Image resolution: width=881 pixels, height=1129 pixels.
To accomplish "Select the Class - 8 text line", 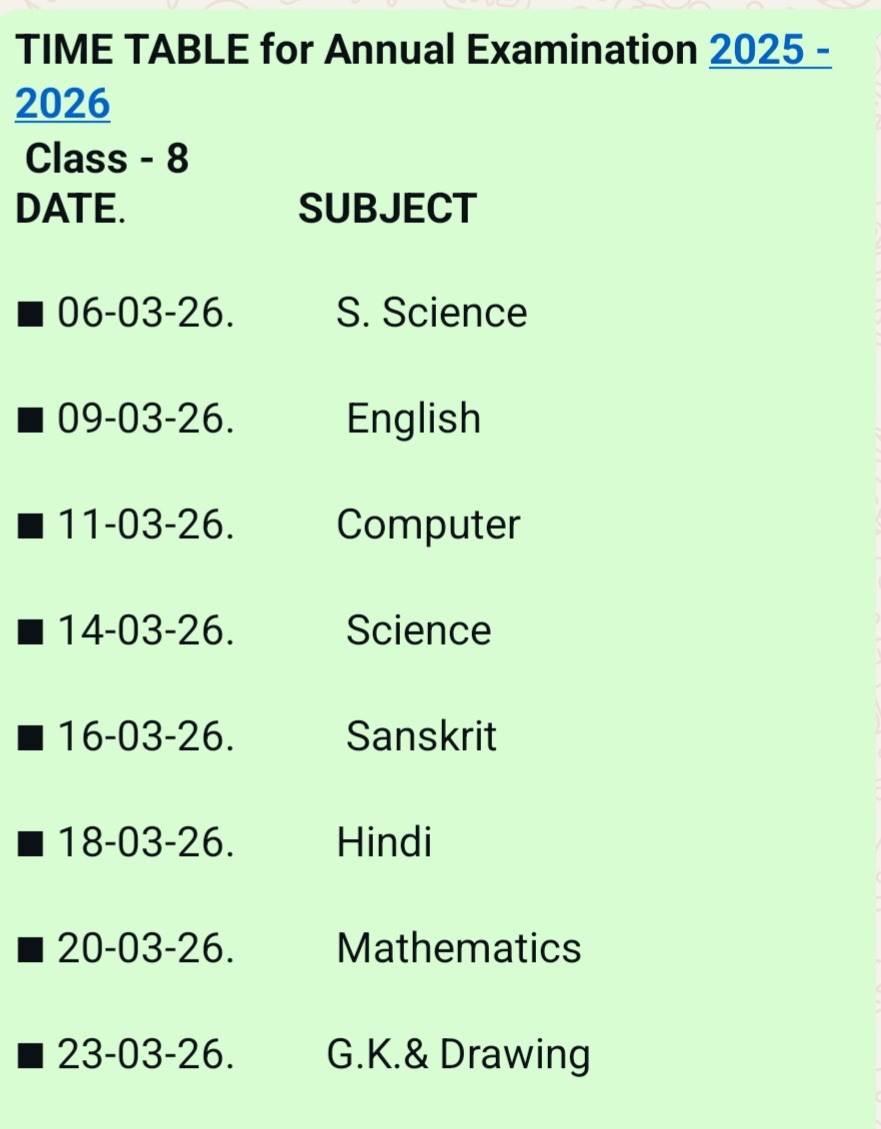I will click(106, 158).
